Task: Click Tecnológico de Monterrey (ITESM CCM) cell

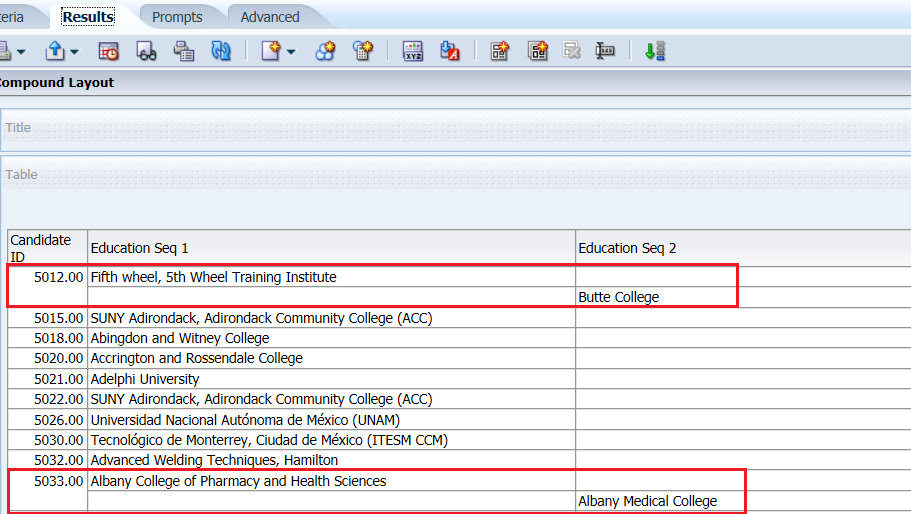Action: point(331,440)
